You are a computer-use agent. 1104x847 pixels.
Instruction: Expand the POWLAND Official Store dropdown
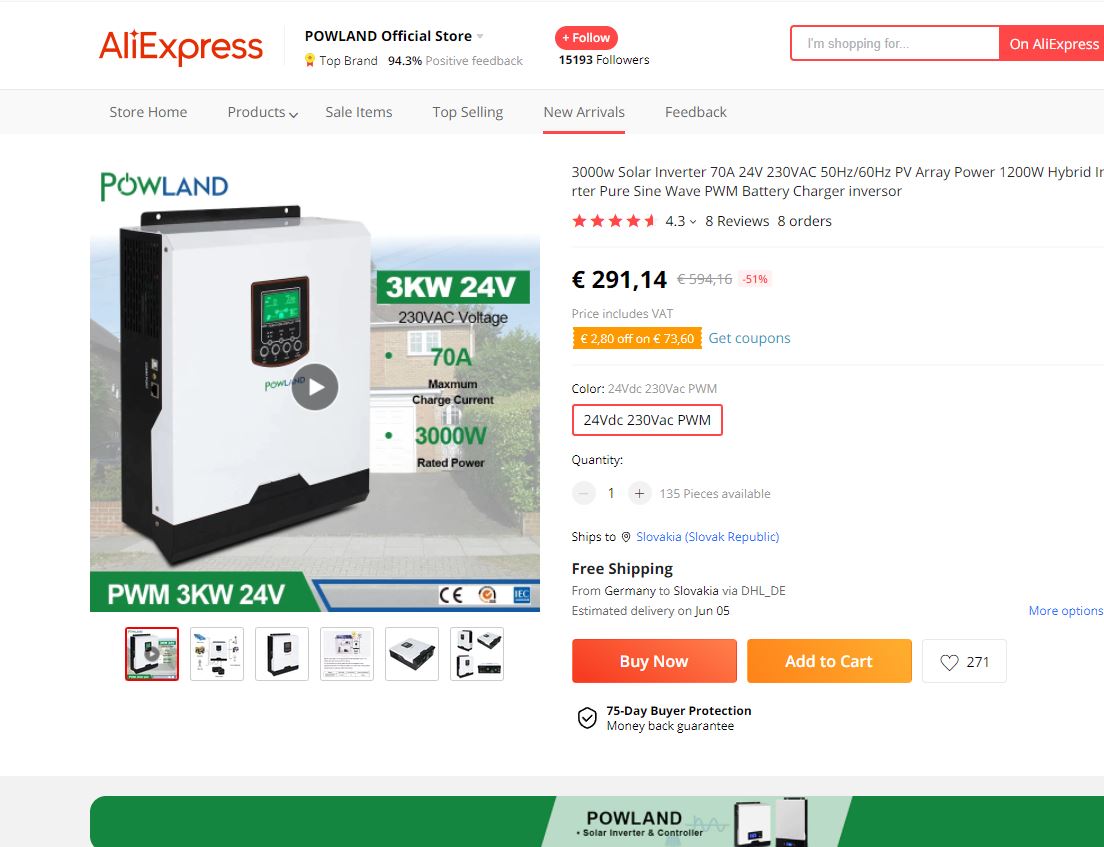(480, 36)
